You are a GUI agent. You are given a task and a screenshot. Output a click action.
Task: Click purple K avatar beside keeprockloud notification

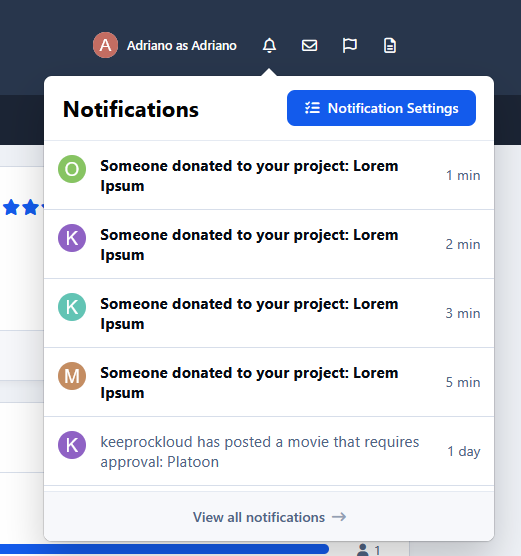[x=72, y=445]
